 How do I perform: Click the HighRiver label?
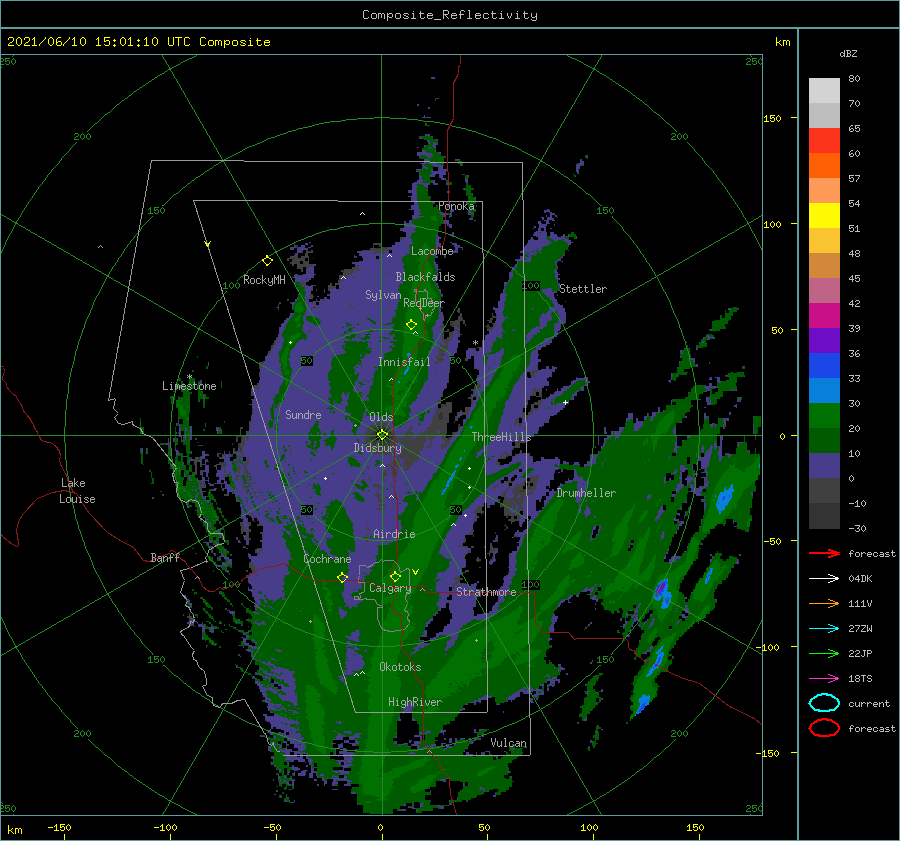415,702
